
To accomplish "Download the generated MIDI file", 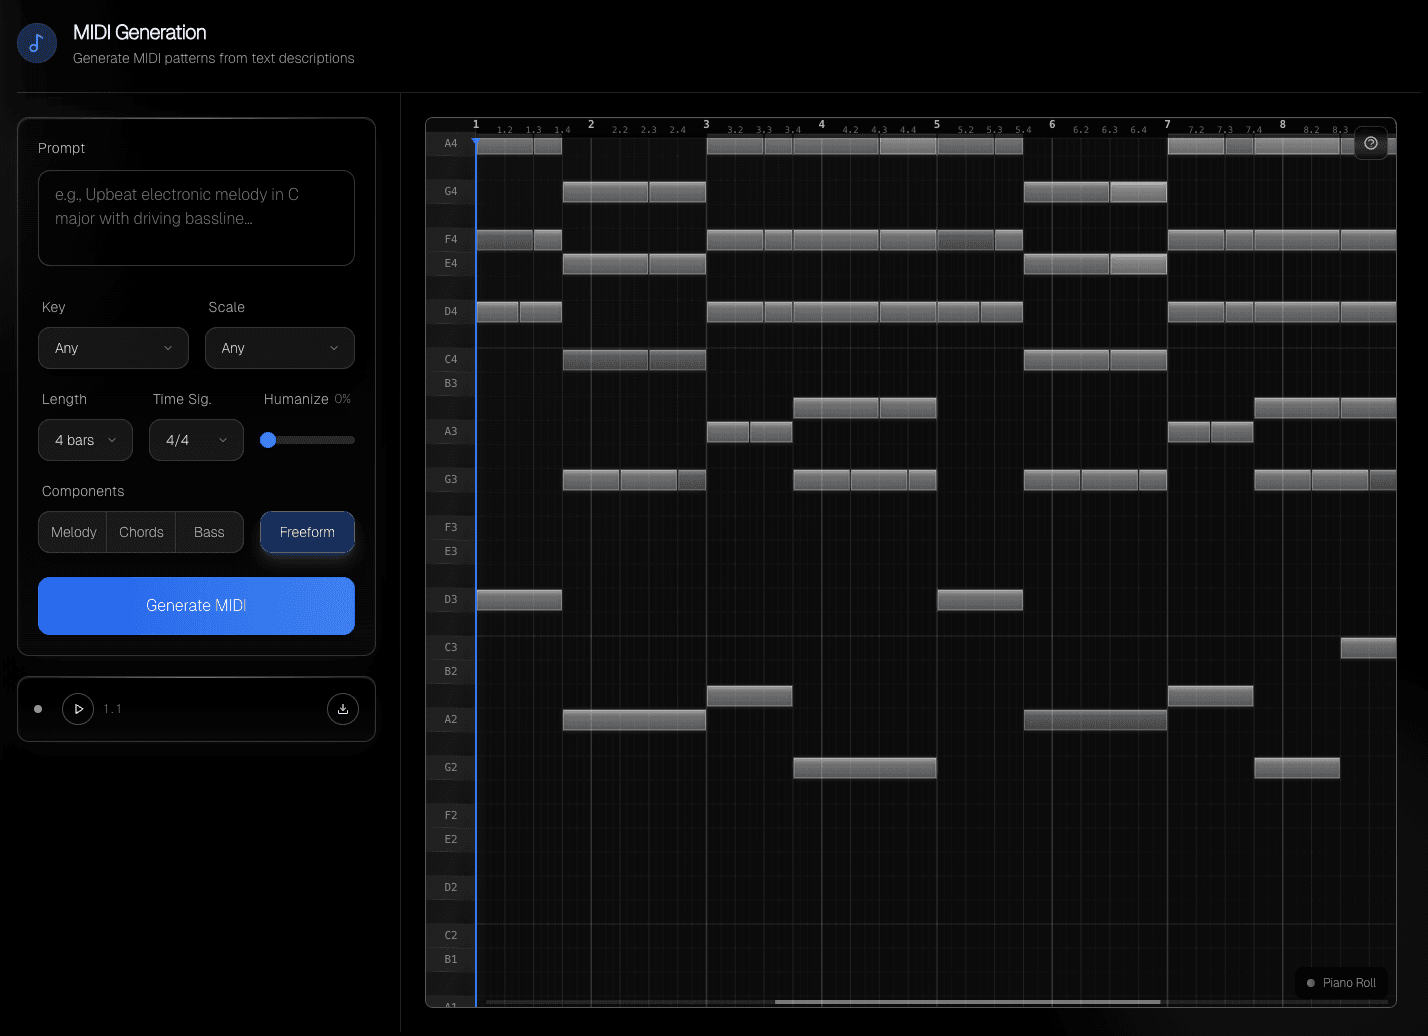I will click(x=342, y=709).
